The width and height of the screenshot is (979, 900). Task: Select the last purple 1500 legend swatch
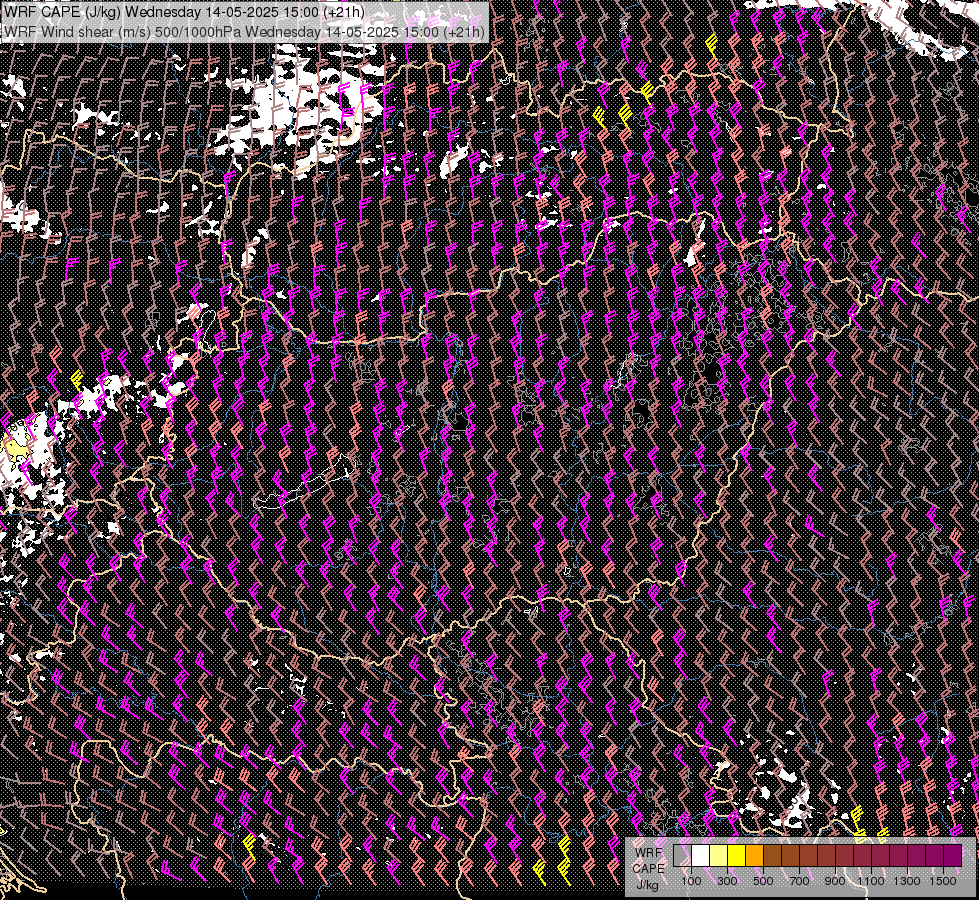pos(952,855)
